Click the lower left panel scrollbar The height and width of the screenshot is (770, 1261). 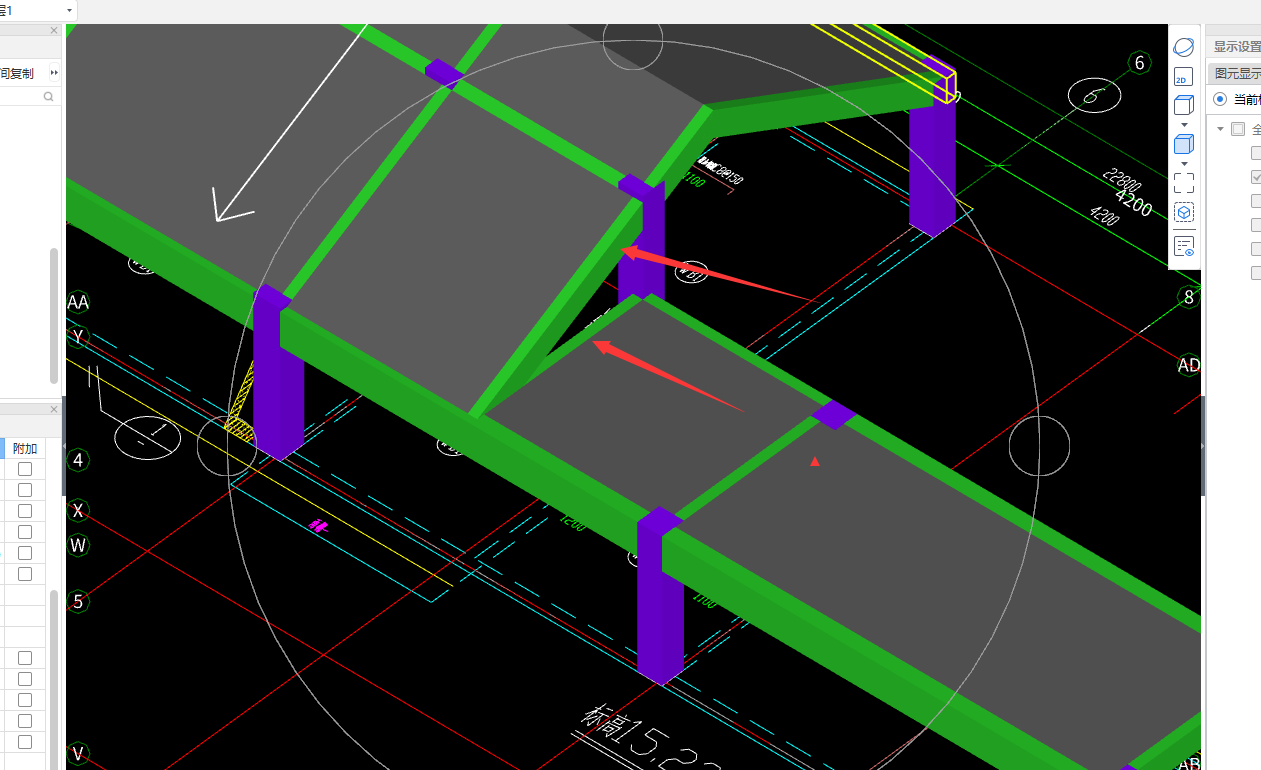point(54,680)
